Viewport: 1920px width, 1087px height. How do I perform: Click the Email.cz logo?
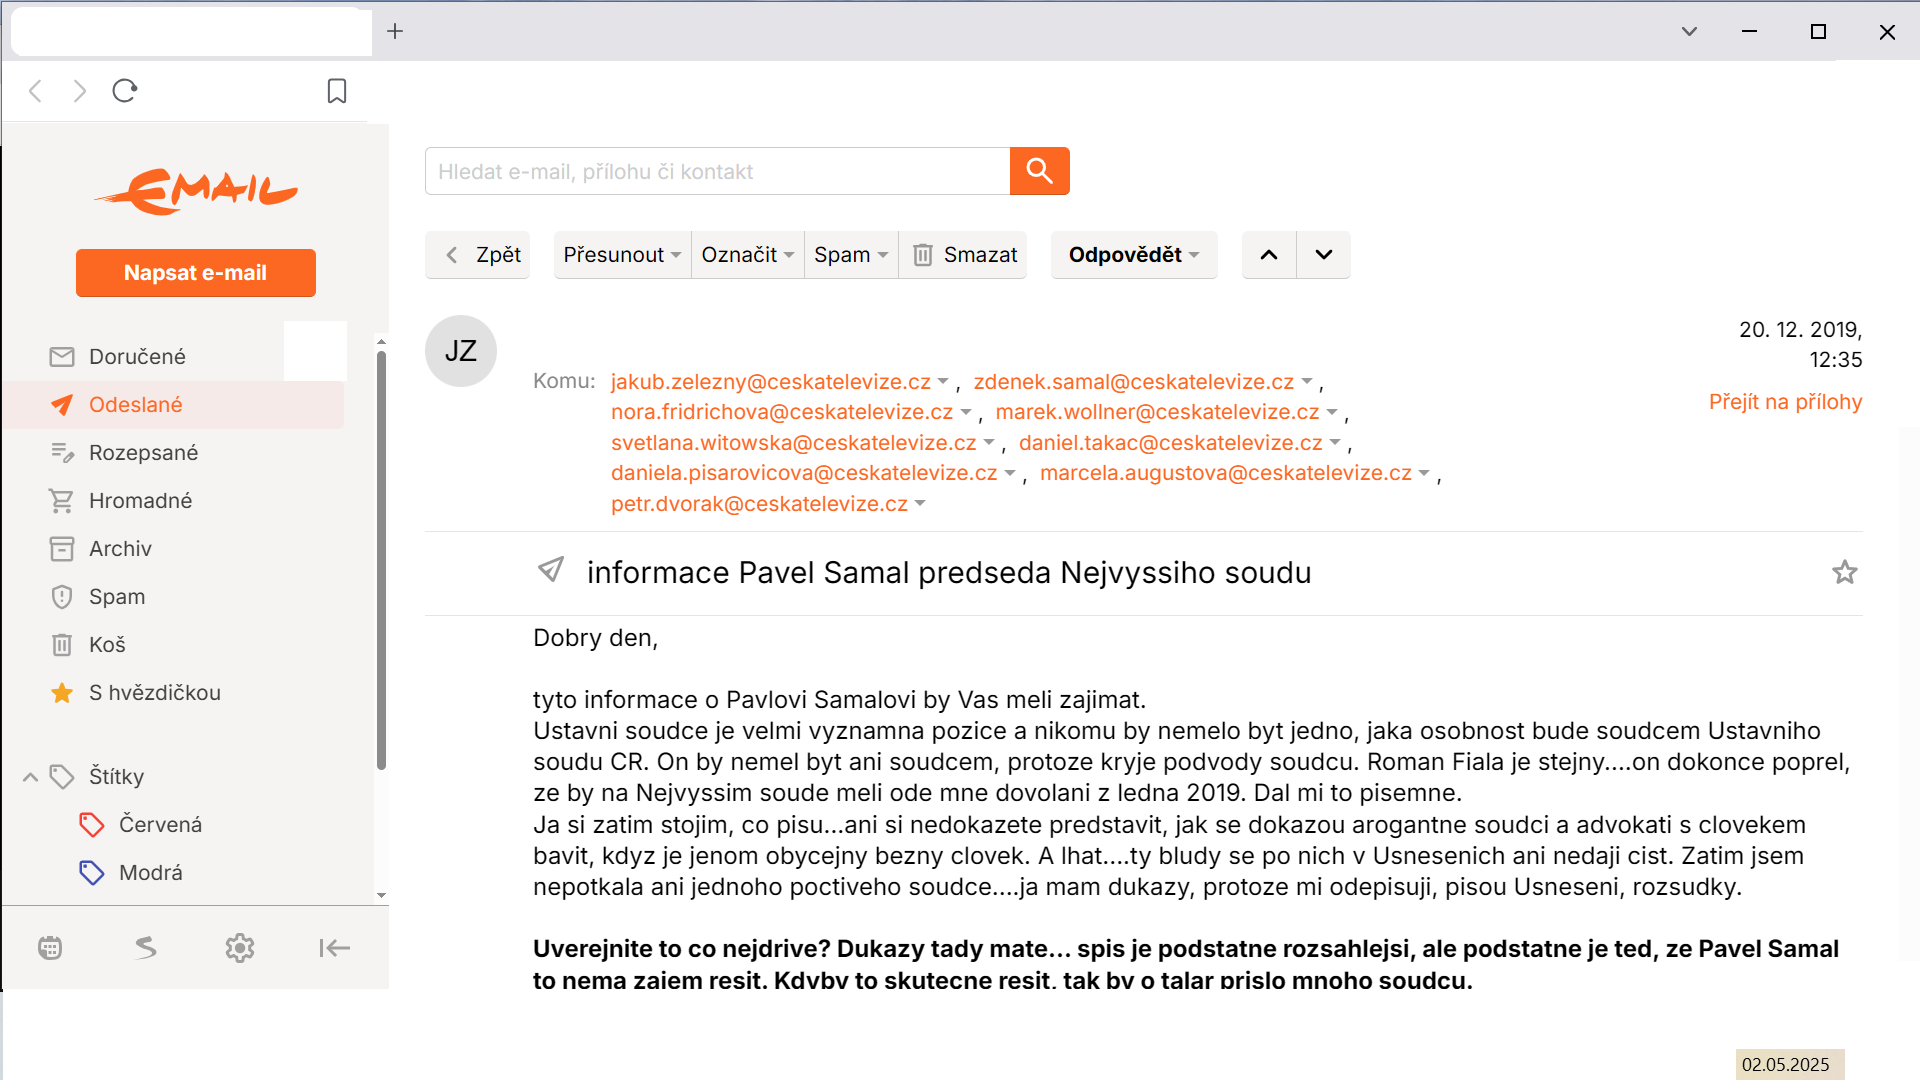(196, 192)
